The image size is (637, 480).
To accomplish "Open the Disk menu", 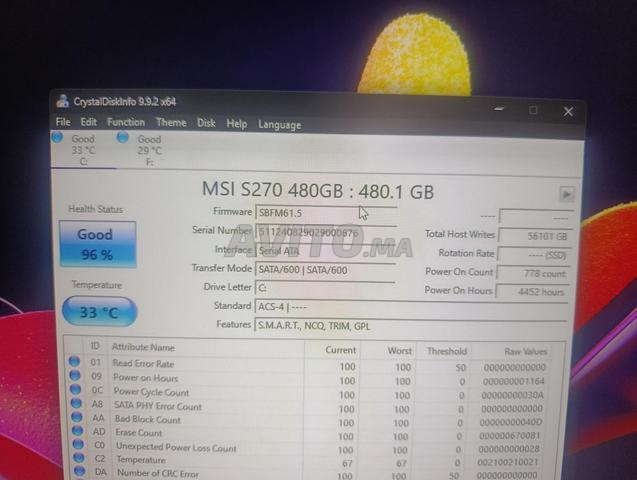I will [x=206, y=123].
